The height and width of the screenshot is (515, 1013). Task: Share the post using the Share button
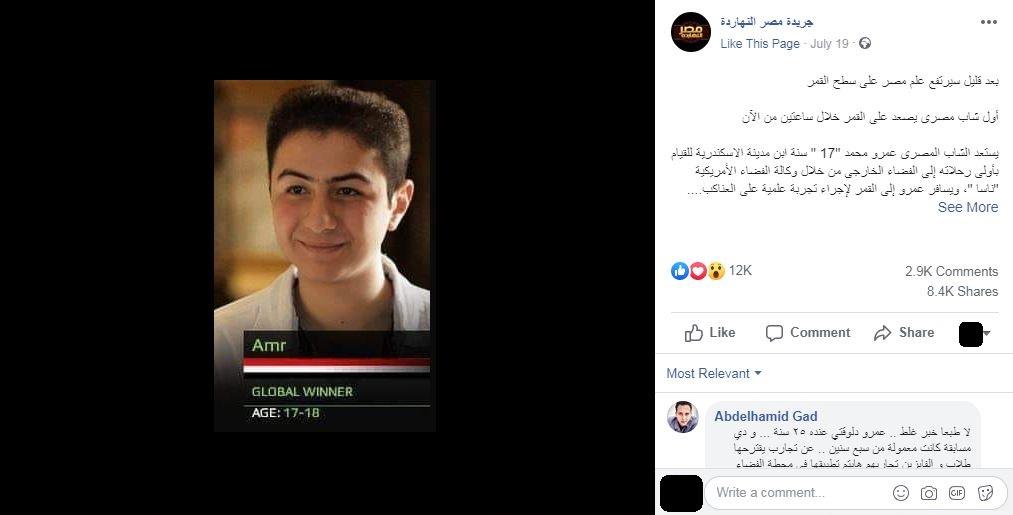tap(904, 333)
